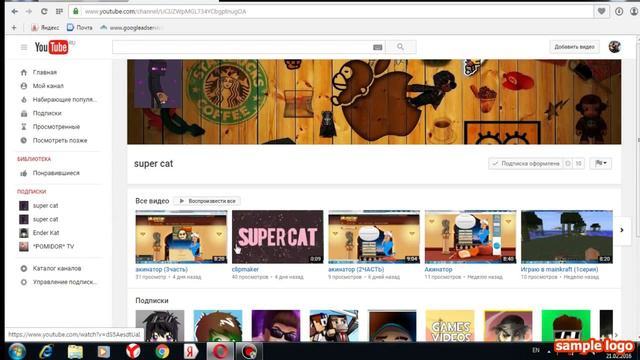This screenshot has width=640, height=360.
Task: Click the Подписки section heading on channel
Action: click(152, 300)
